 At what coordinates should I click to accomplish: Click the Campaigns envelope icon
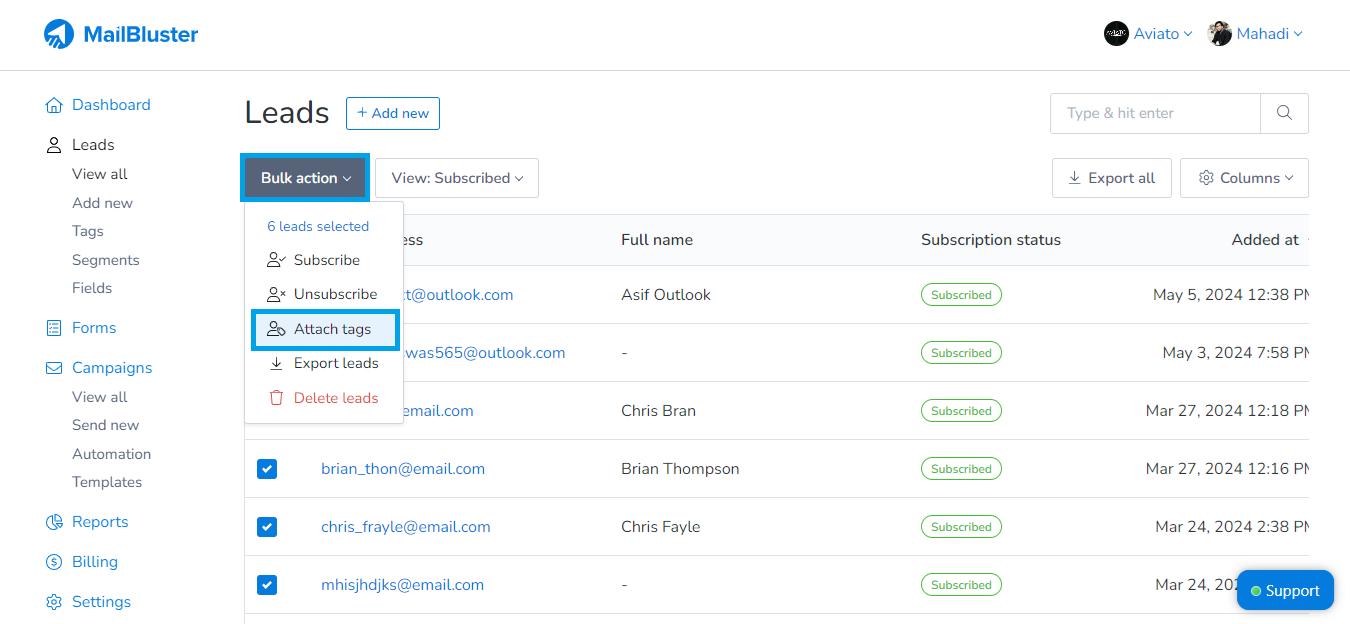(52, 367)
